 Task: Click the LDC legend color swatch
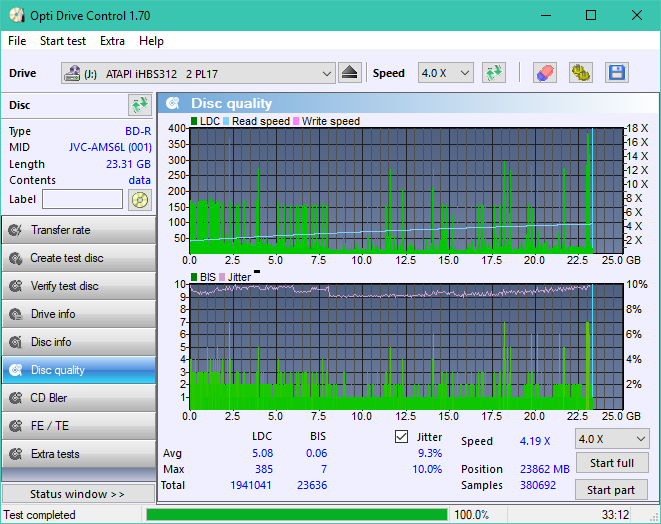pyautogui.click(x=194, y=121)
